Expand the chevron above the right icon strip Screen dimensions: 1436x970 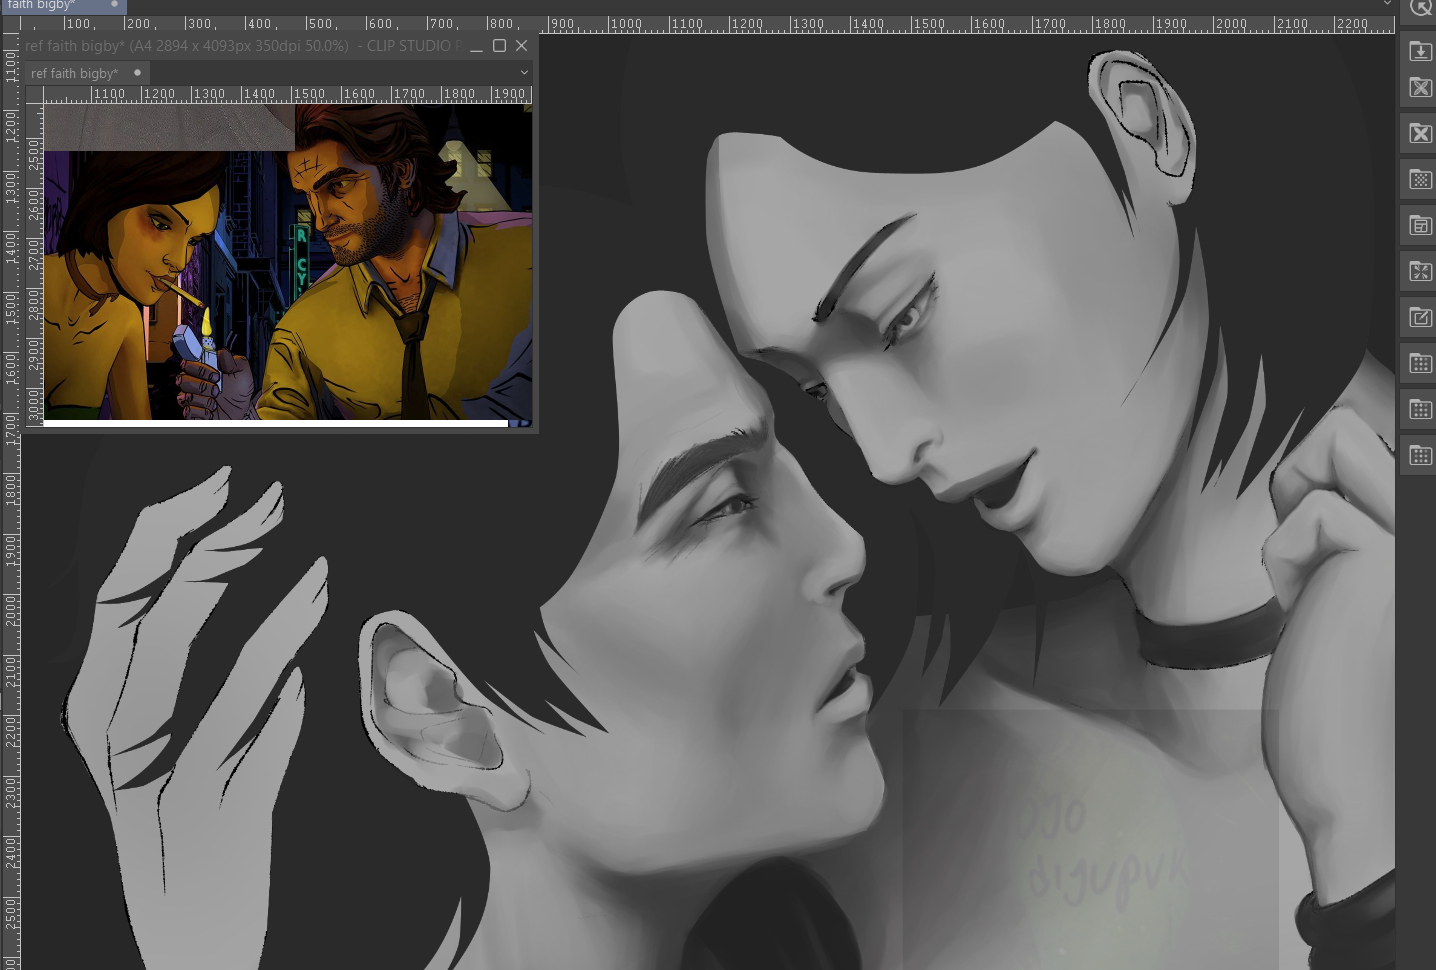click(1387, 4)
